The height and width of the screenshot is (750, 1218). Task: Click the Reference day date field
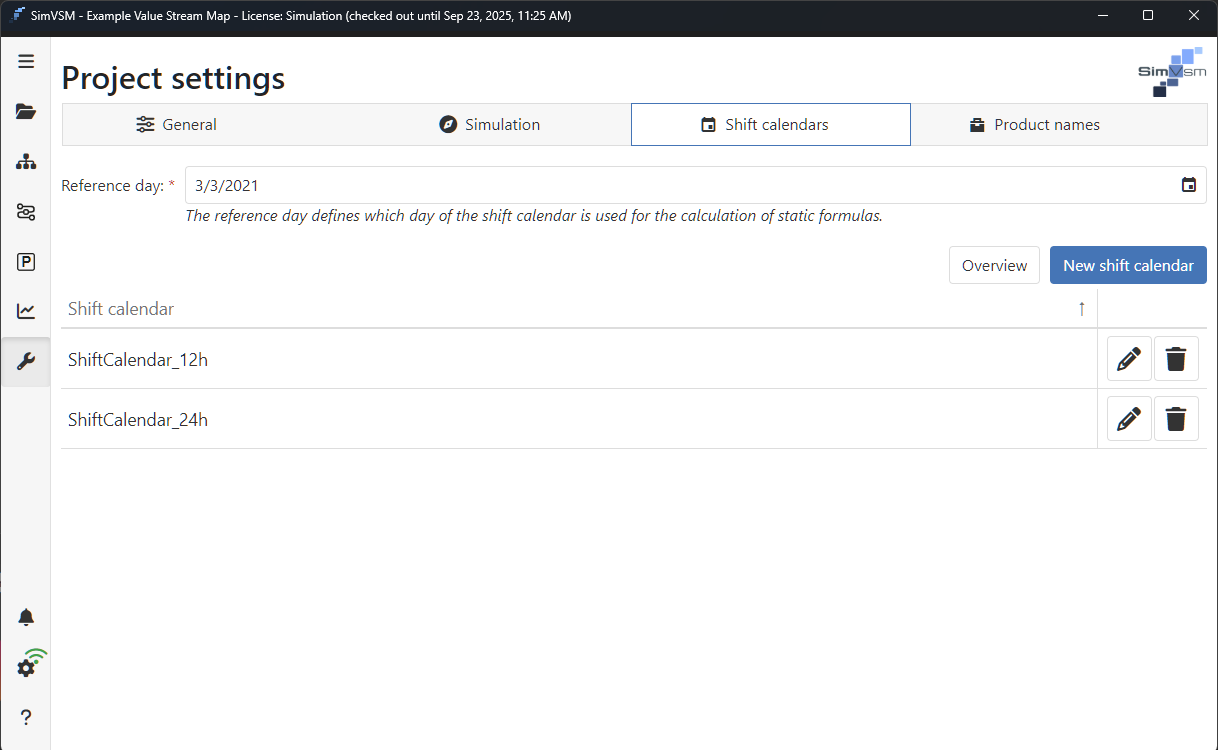(x=680, y=185)
